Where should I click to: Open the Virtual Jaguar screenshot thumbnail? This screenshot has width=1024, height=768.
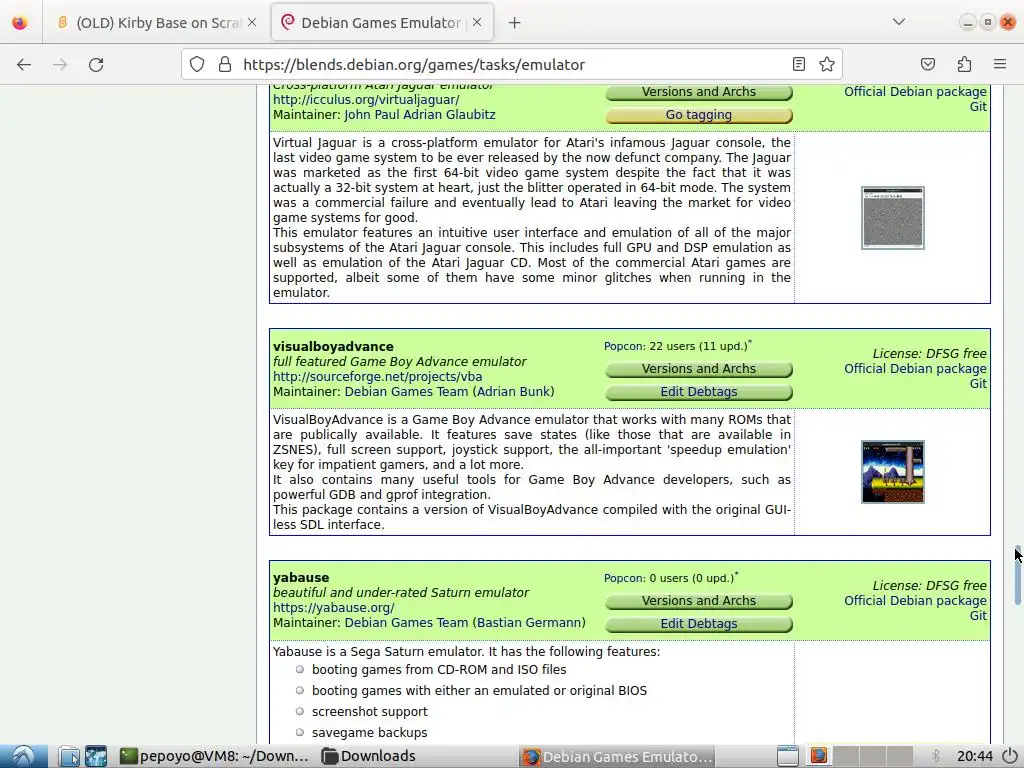893,217
